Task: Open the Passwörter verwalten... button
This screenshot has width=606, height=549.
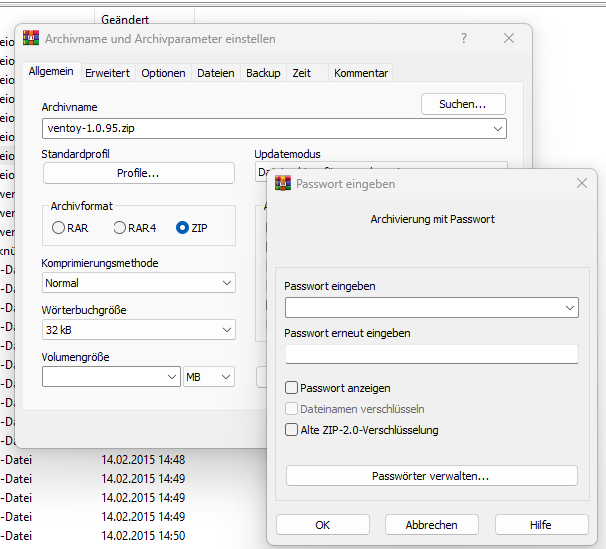Action: [431, 476]
